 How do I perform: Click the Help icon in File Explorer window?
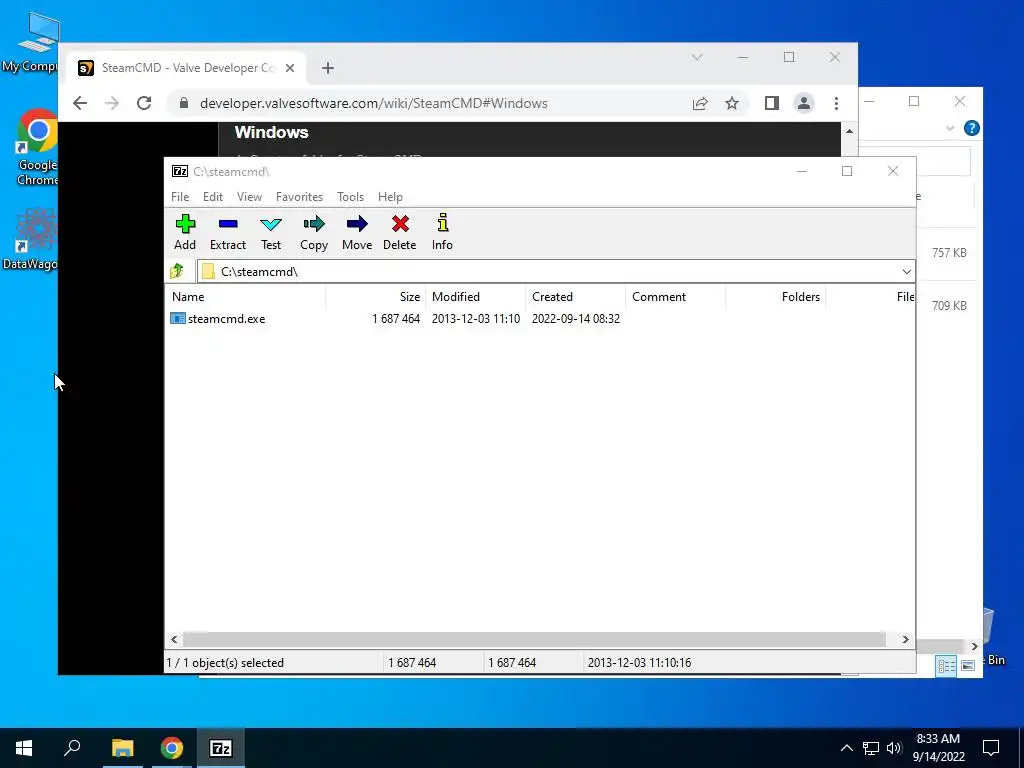click(972, 128)
